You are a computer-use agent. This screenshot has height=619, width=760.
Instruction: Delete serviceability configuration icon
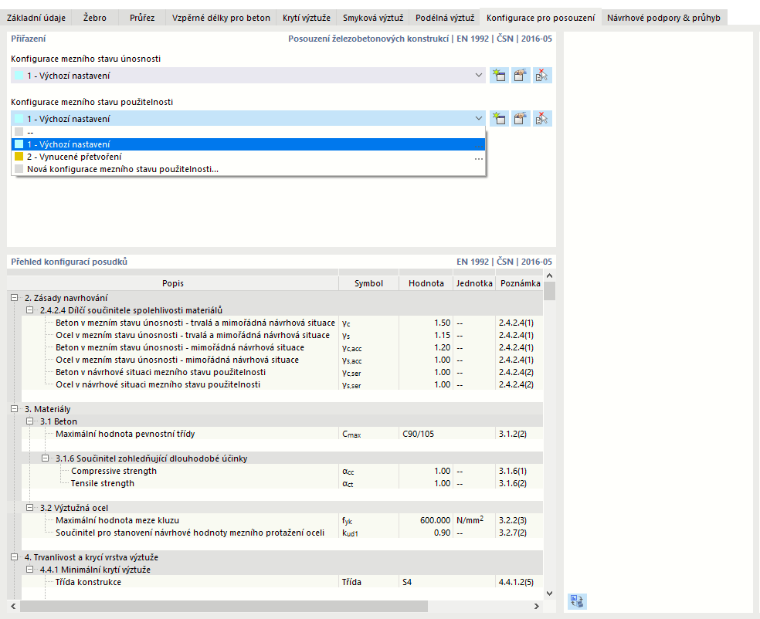click(x=542, y=119)
